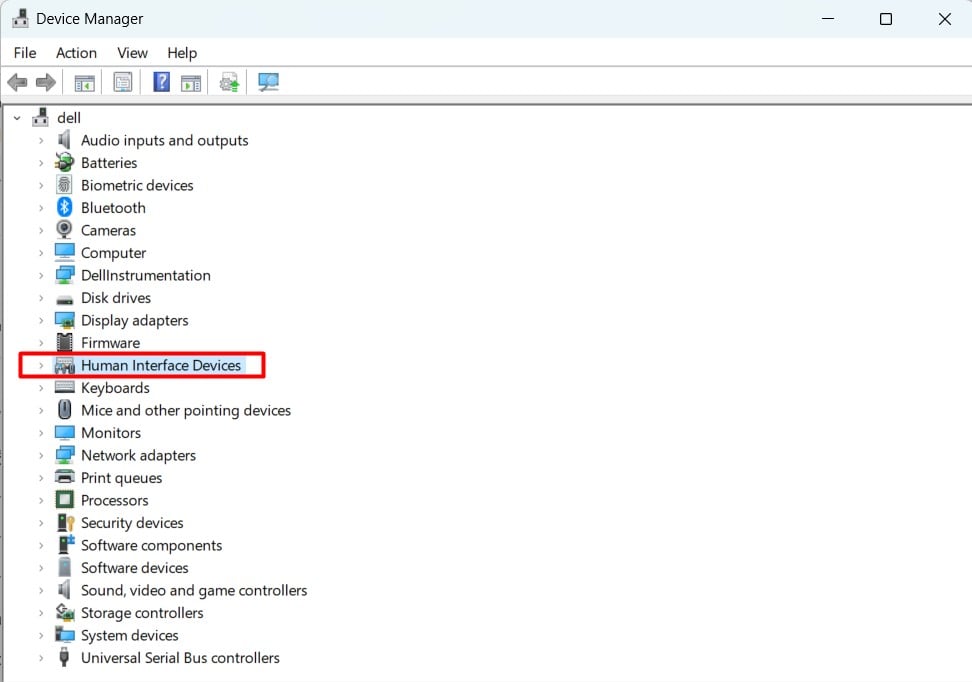This screenshot has width=972, height=682.
Task: Select the Sound, video and game controllers label
Action: [x=194, y=590]
